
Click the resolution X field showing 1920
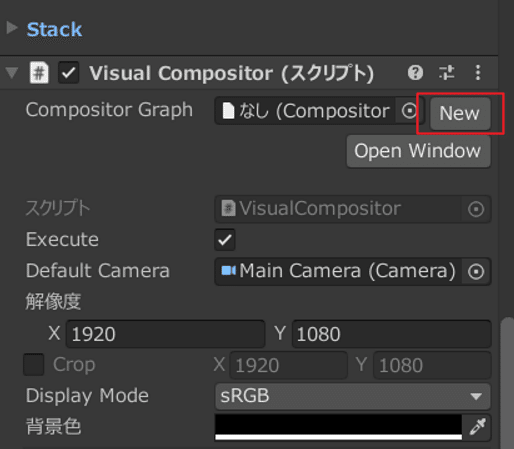(x=165, y=334)
